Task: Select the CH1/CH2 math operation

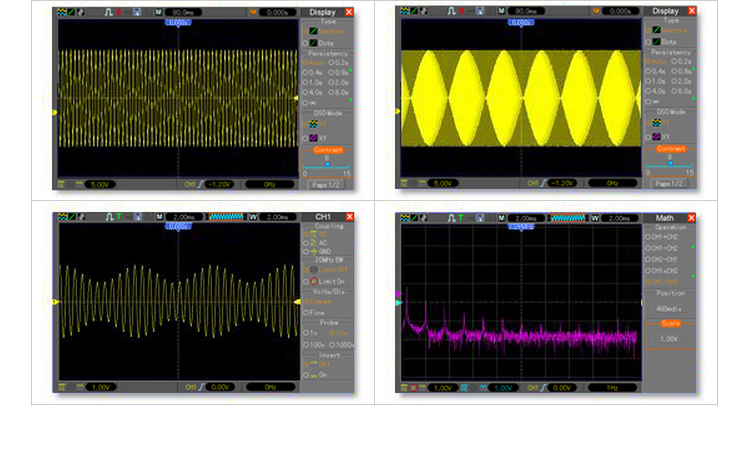Action: click(660, 281)
